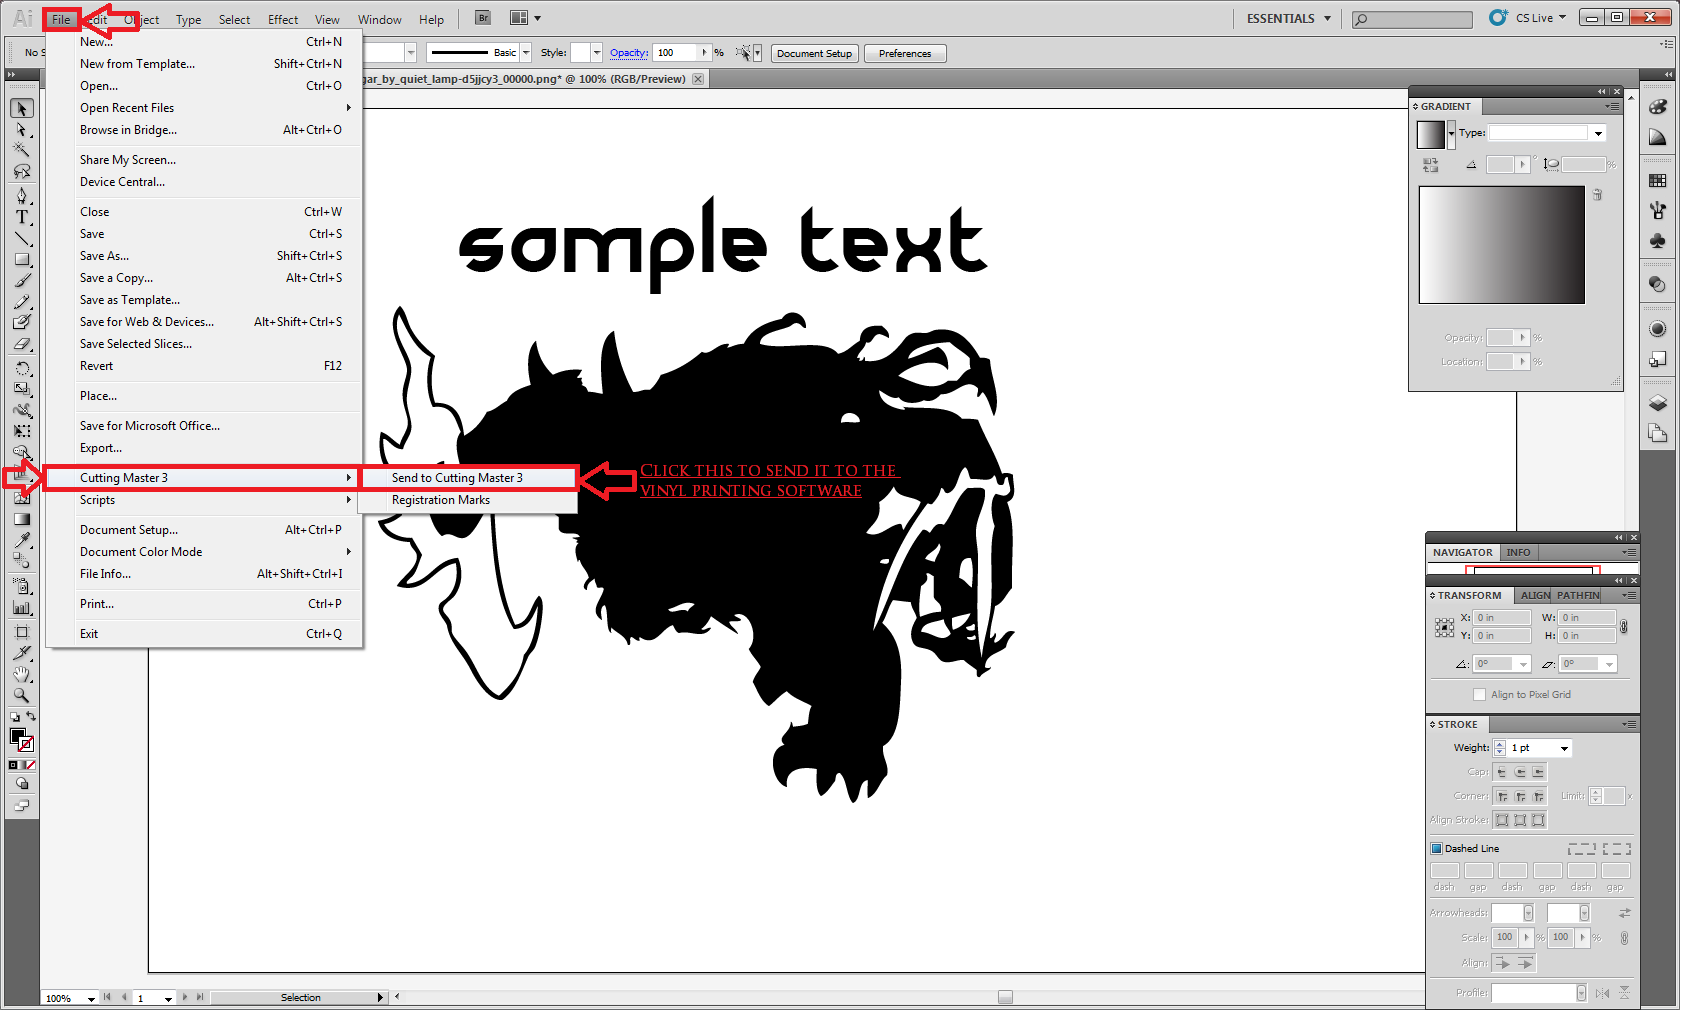Select Miter Join corner option
1681x1010 pixels.
pyautogui.click(x=1502, y=796)
